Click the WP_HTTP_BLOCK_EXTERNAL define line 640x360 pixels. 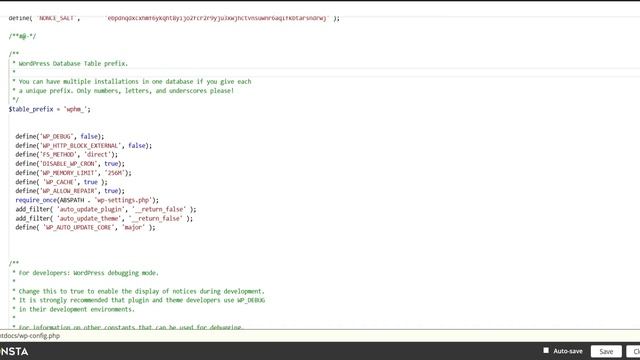84,145
